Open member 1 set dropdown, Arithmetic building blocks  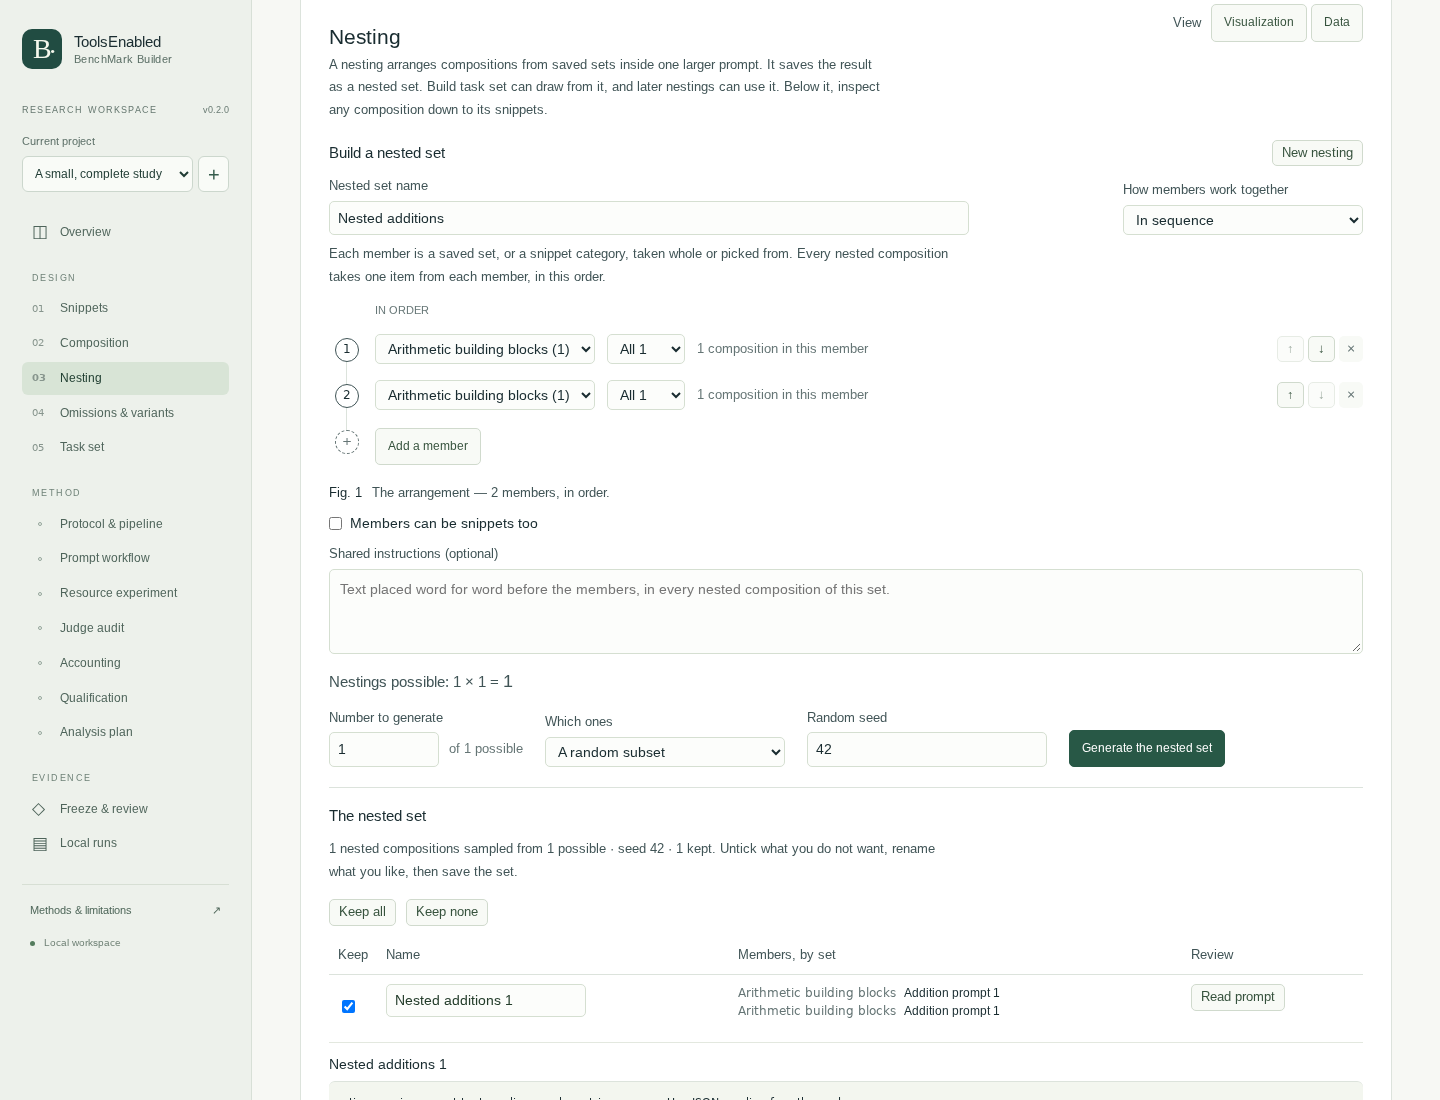coord(485,349)
